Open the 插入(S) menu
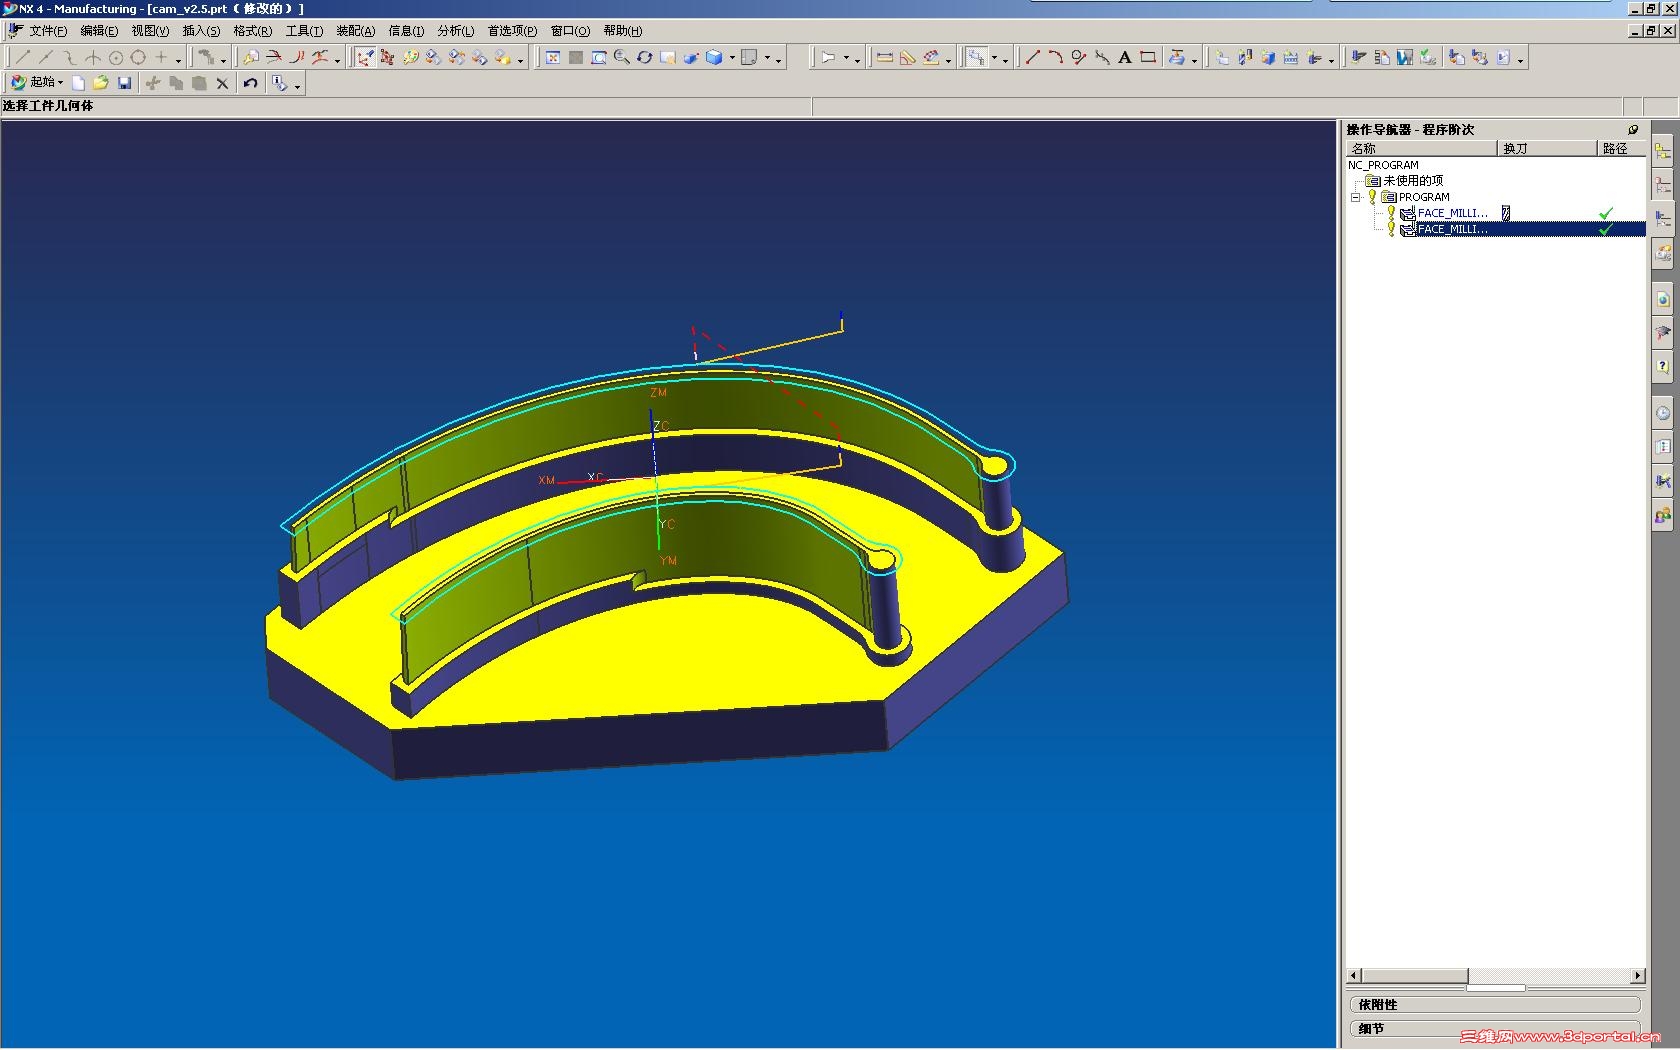Viewport: 1680px width, 1050px height. tap(201, 31)
